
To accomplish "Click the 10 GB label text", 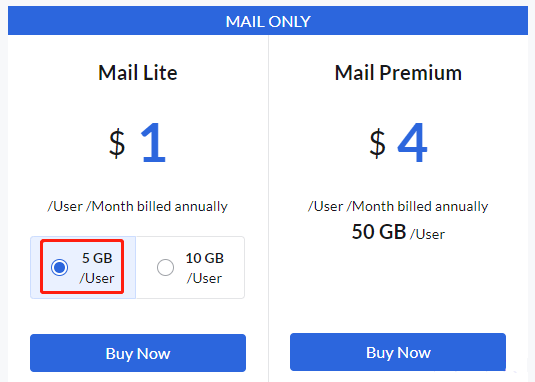I will click(205, 258).
